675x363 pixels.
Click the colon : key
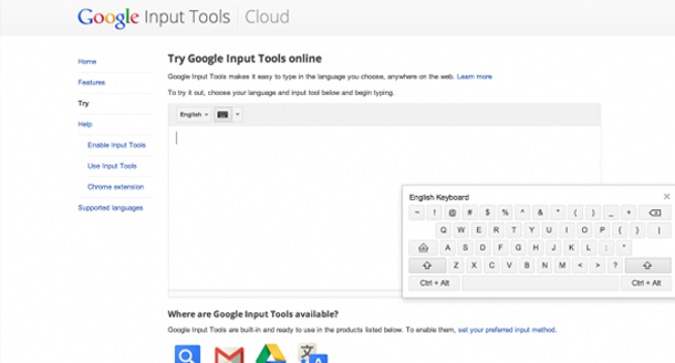606,248
